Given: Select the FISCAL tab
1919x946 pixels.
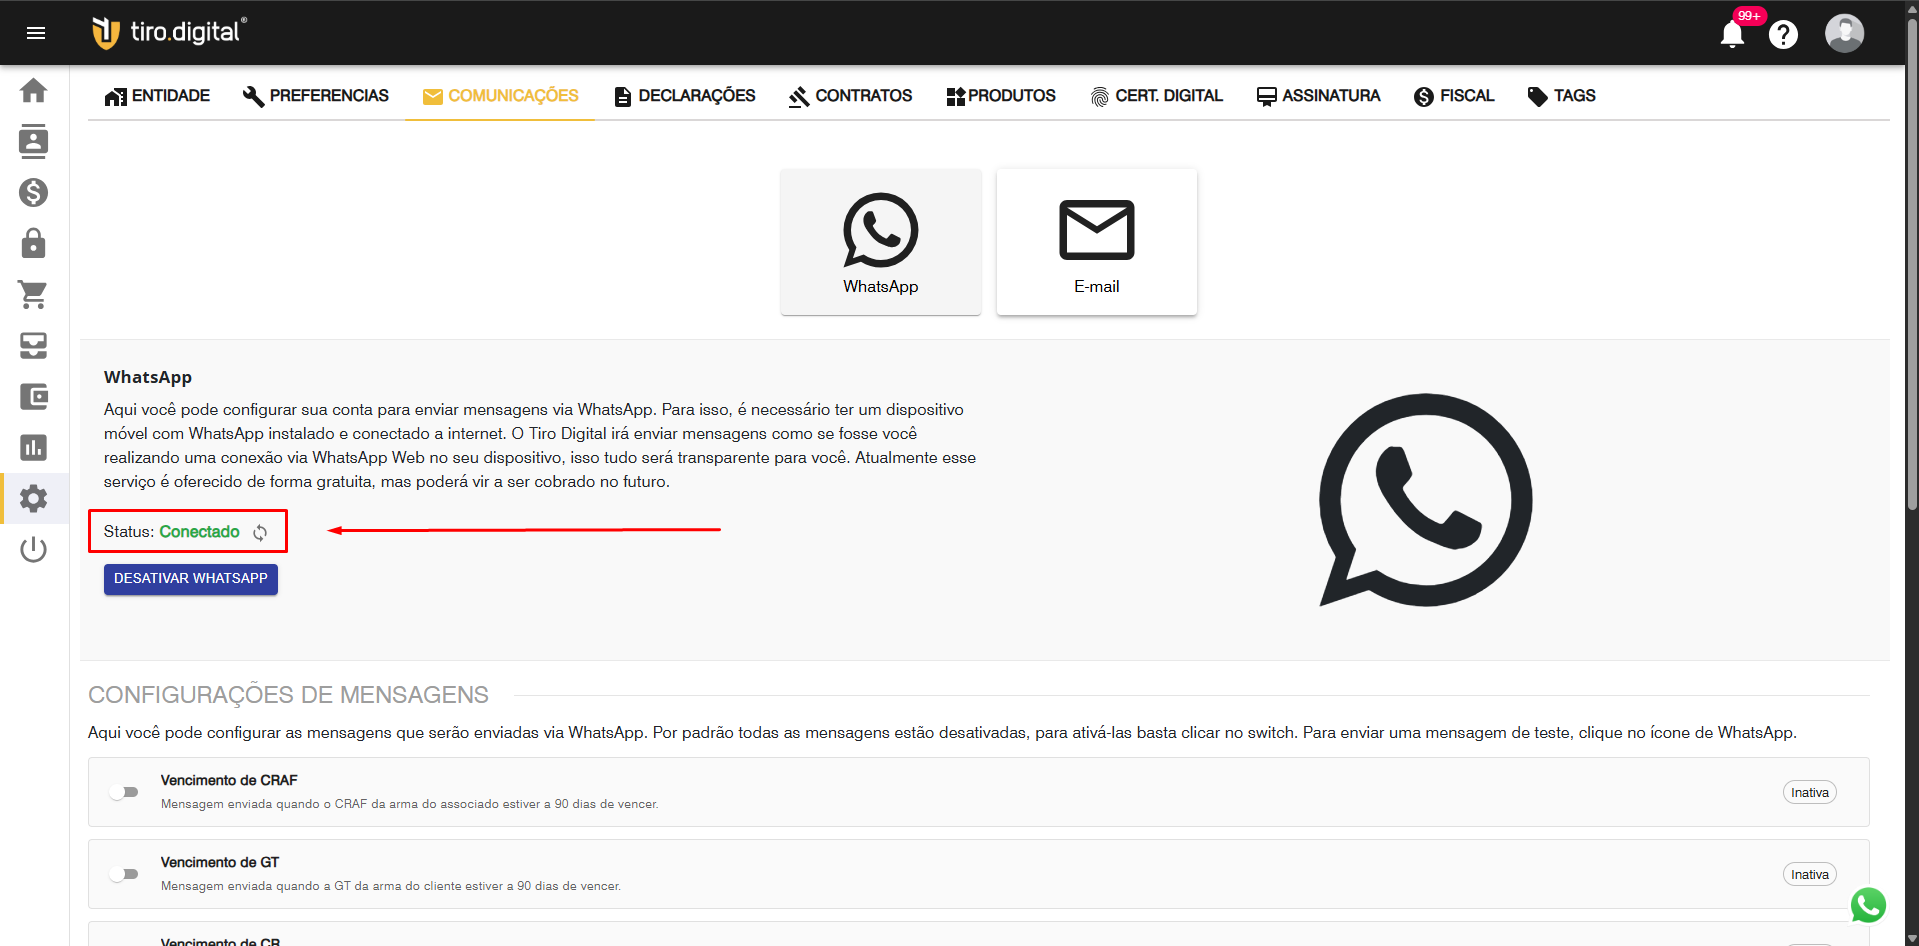Looking at the screenshot, I should pyautogui.click(x=1453, y=96).
